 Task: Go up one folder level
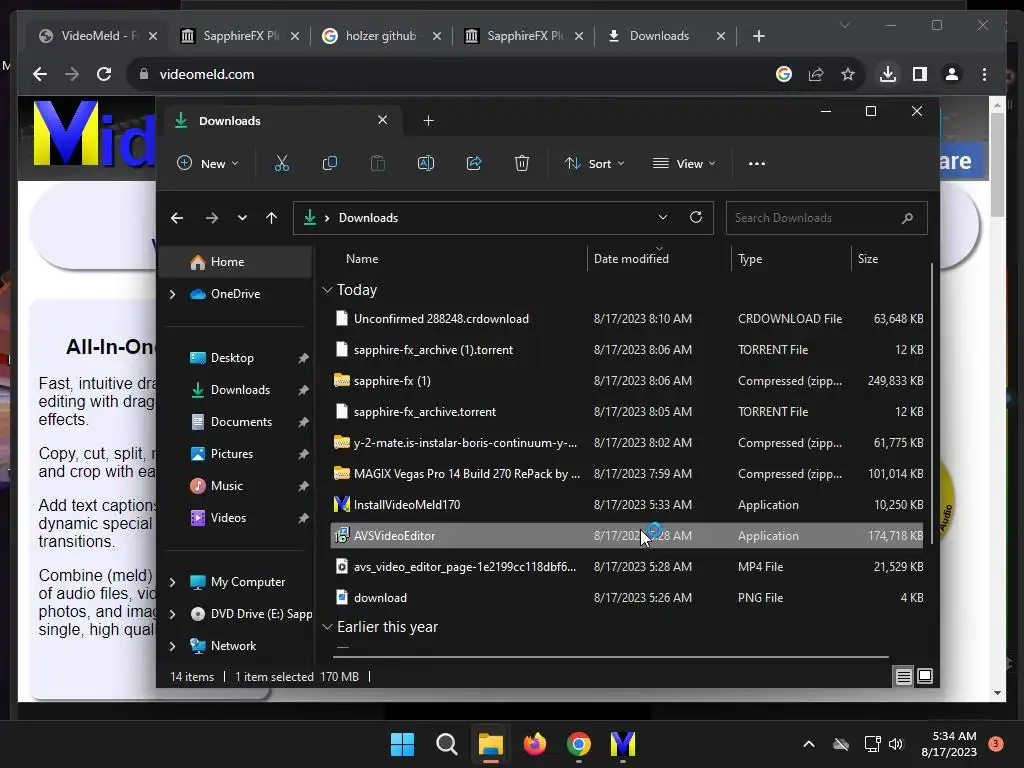point(272,218)
